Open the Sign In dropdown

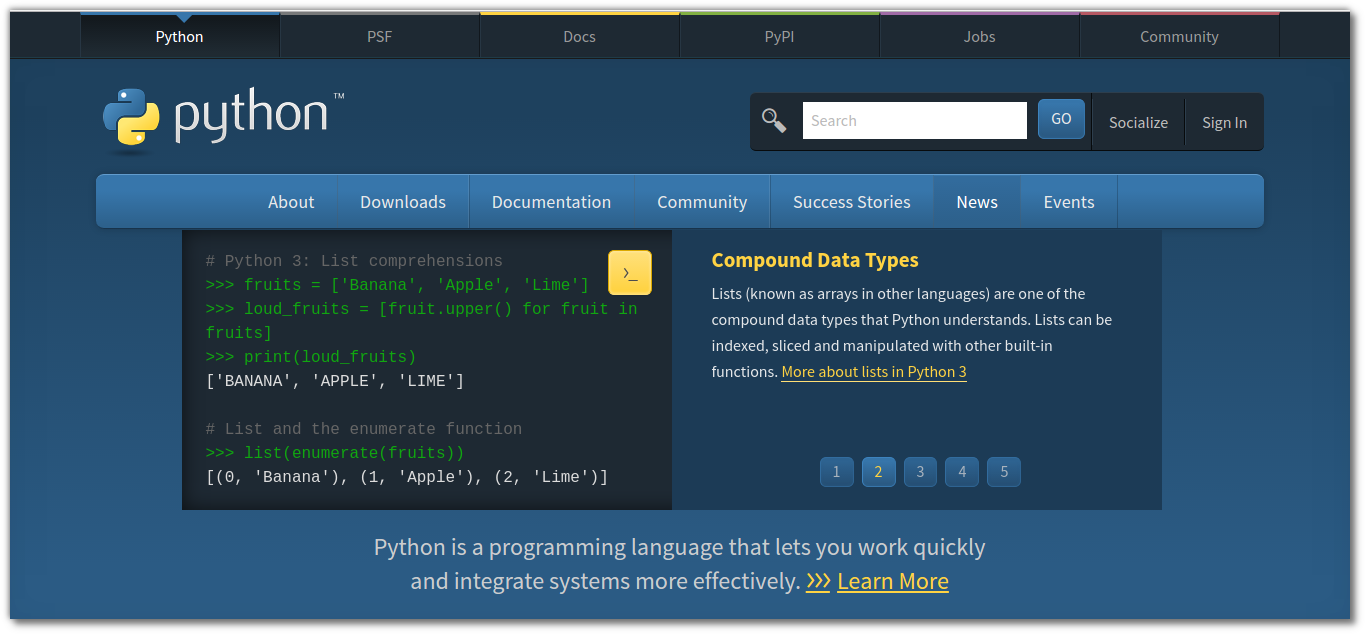pos(1224,122)
